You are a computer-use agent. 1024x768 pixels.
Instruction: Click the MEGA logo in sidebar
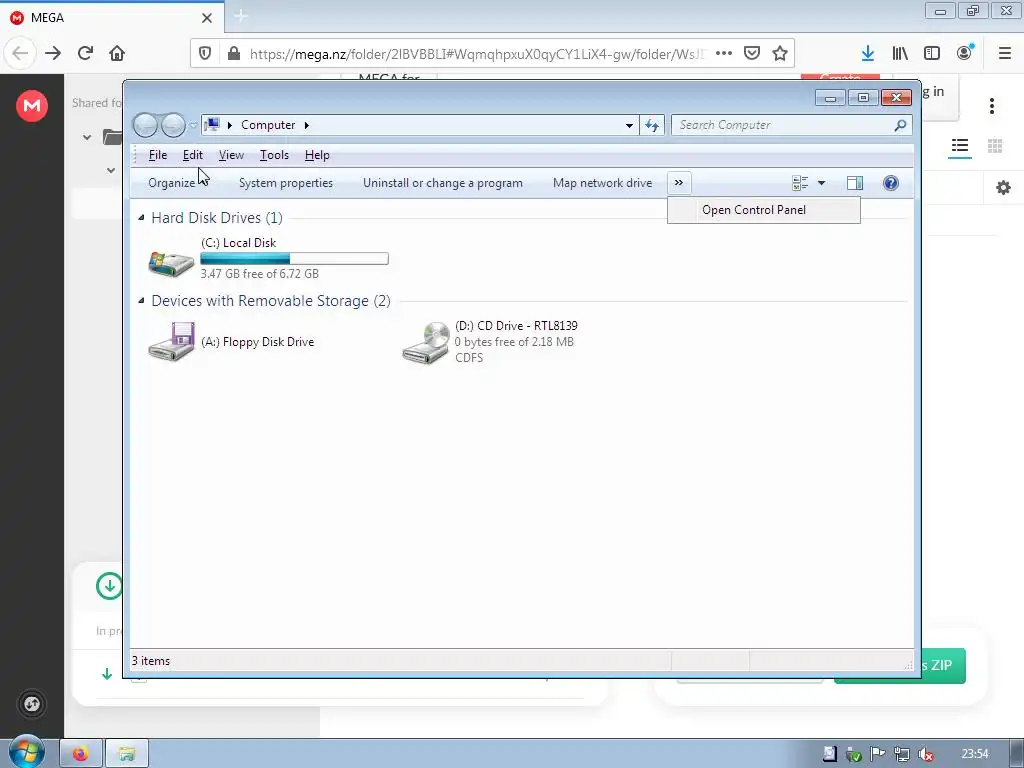pos(32,105)
